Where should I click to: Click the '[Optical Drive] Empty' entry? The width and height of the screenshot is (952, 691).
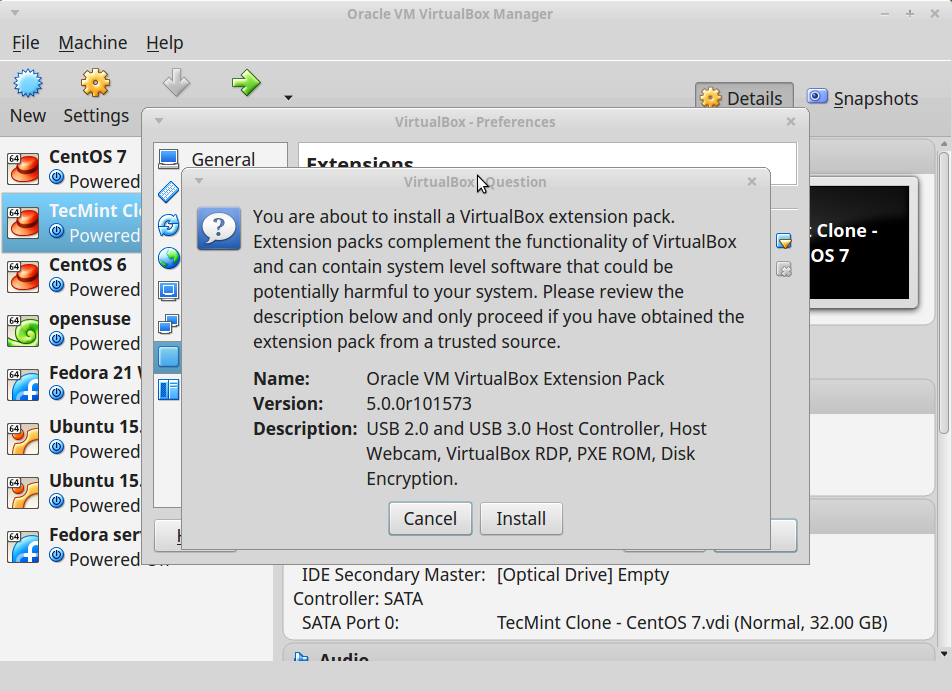[x=583, y=575]
